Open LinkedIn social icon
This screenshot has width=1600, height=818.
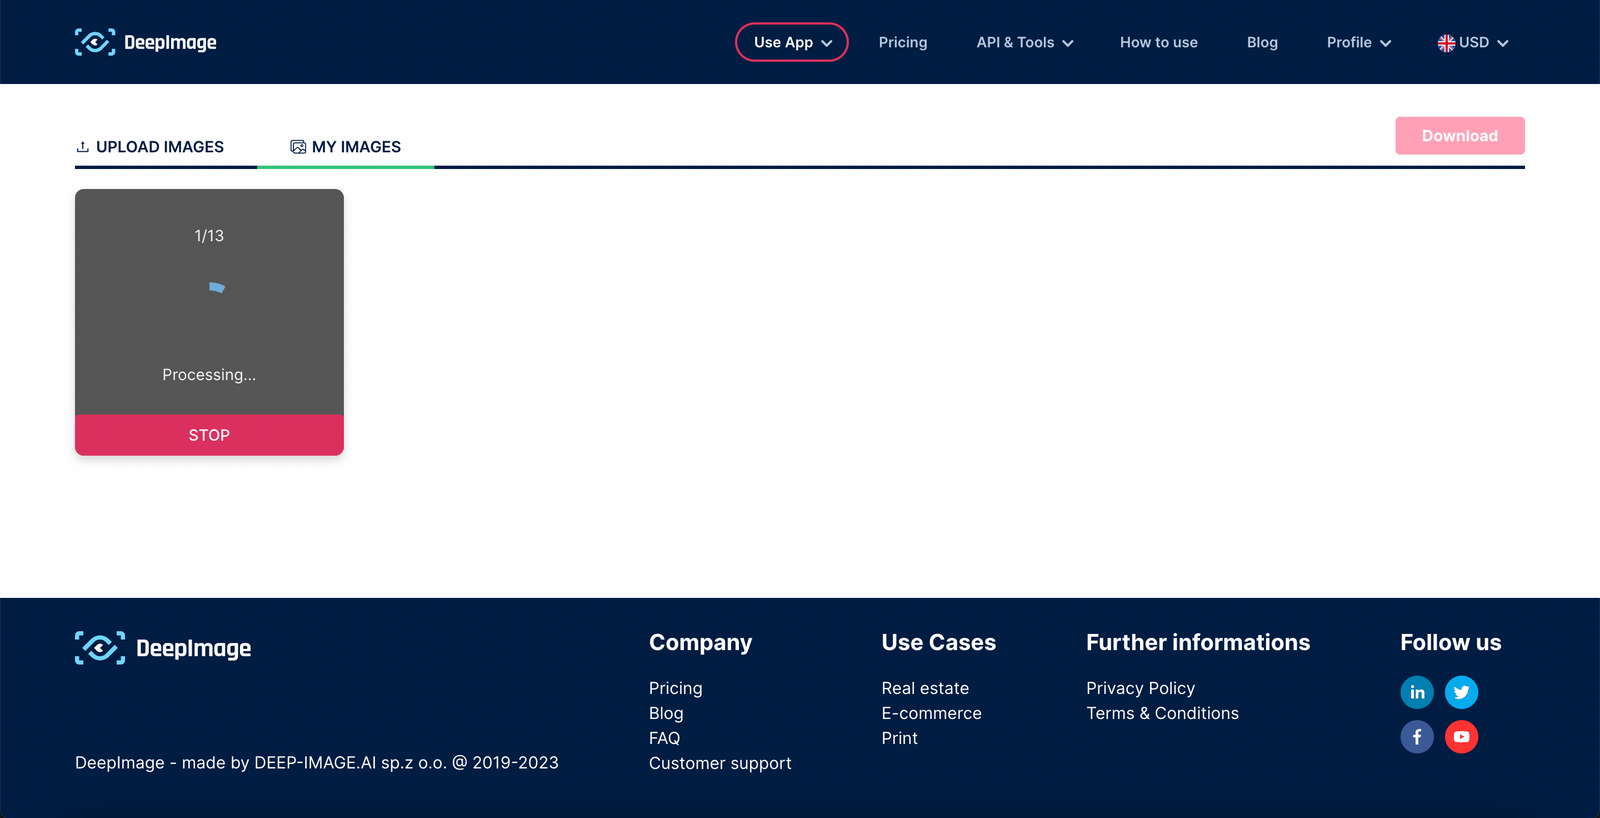click(1417, 692)
